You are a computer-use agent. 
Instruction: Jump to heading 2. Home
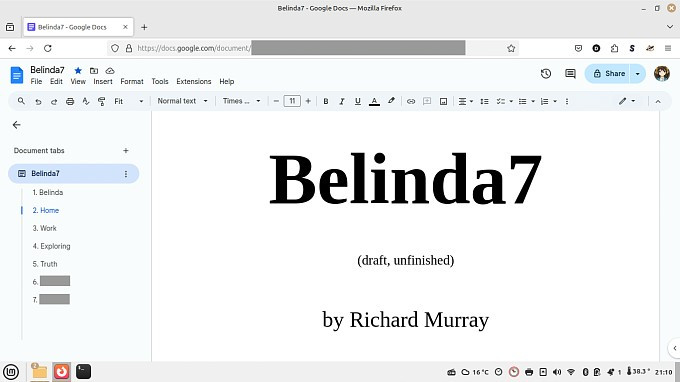pyautogui.click(x=46, y=210)
